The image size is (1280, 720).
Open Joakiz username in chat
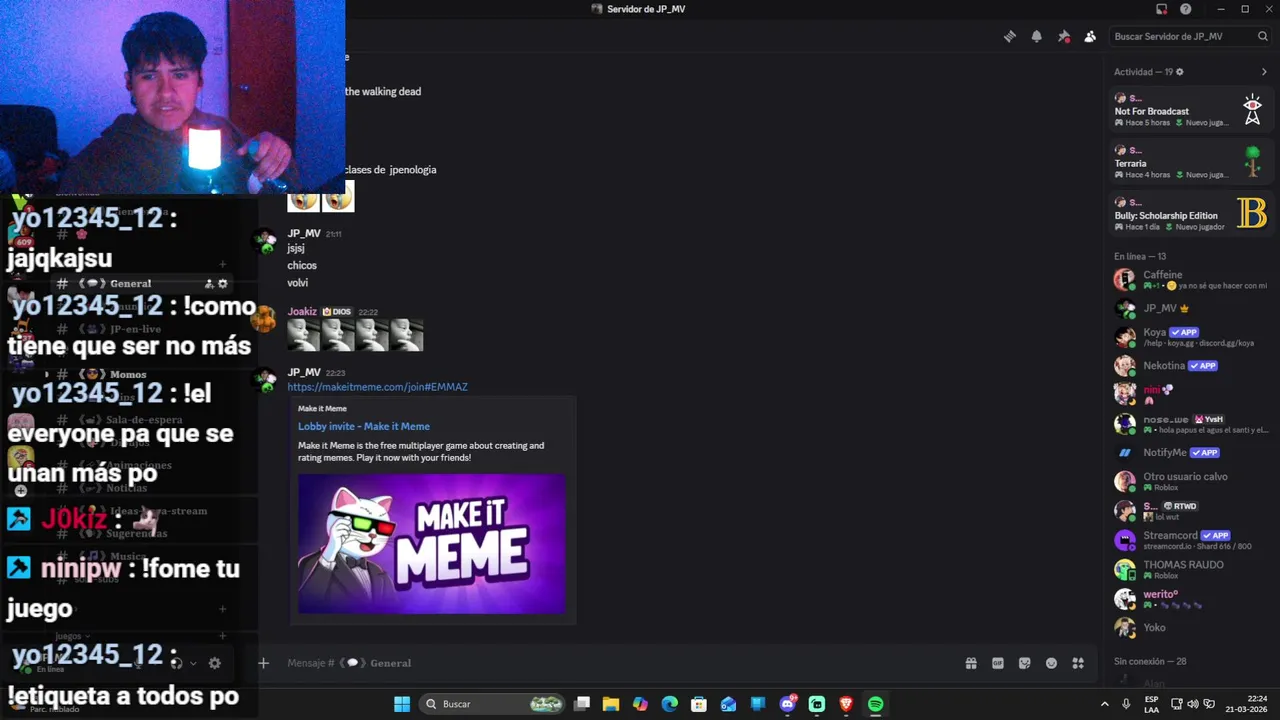pyautogui.click(x=302, y=311)
